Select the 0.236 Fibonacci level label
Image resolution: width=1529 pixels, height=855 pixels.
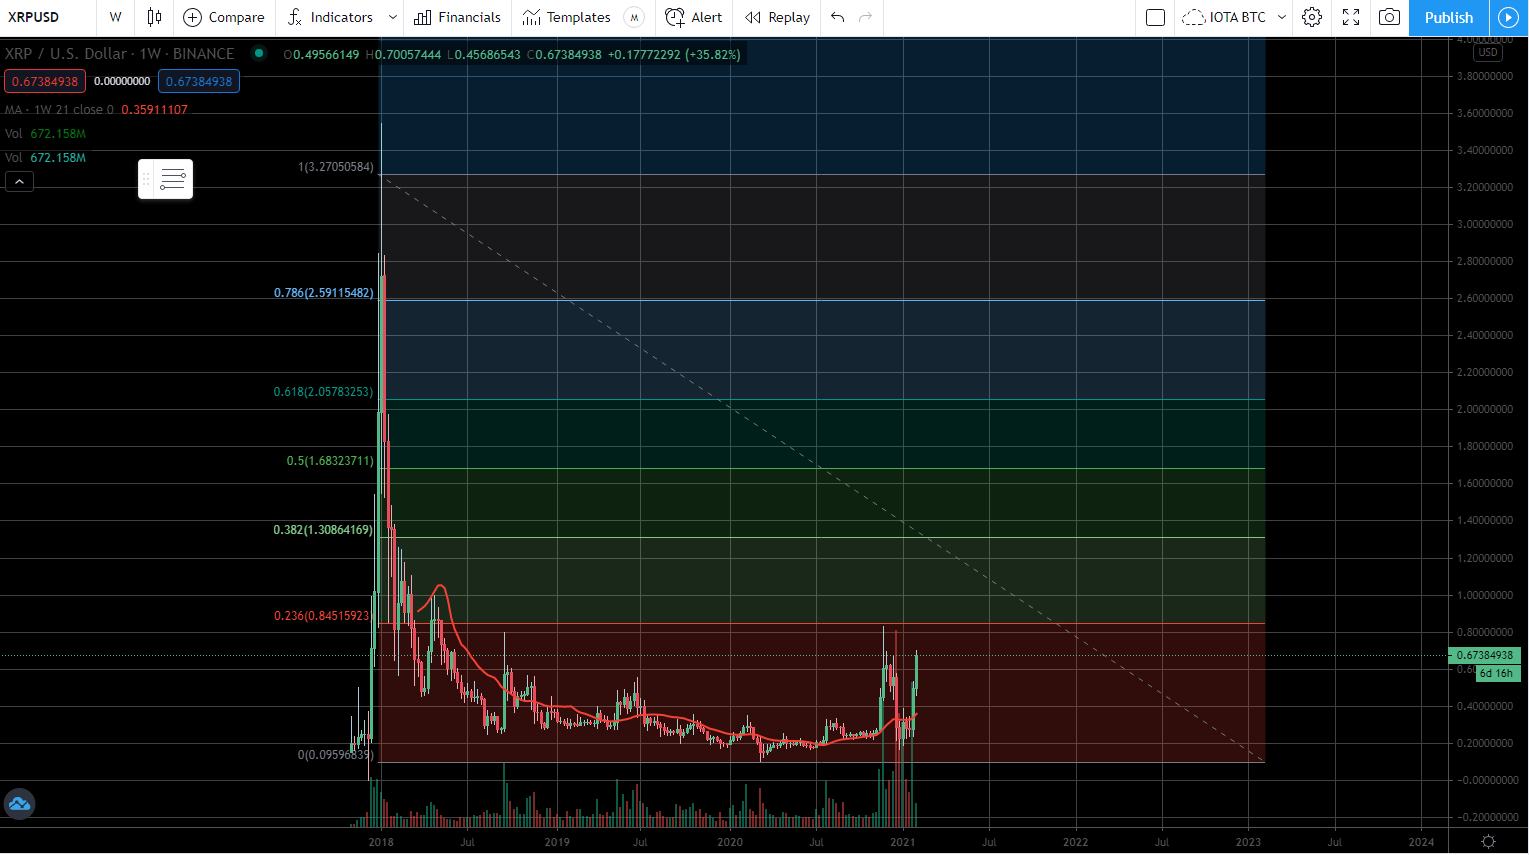[x=322, y=616]
